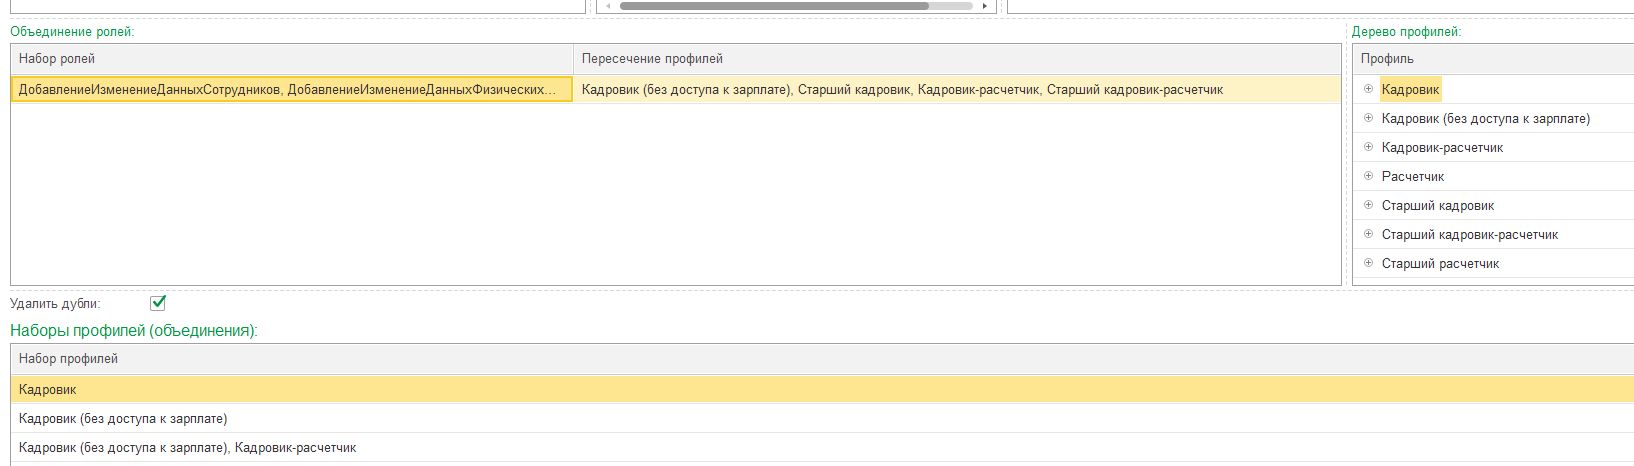Image resolution: width=1634 pixels, height=466 pixels.
Task: Click the horizontal scrollbar left arrow
Action: (608, 5)
